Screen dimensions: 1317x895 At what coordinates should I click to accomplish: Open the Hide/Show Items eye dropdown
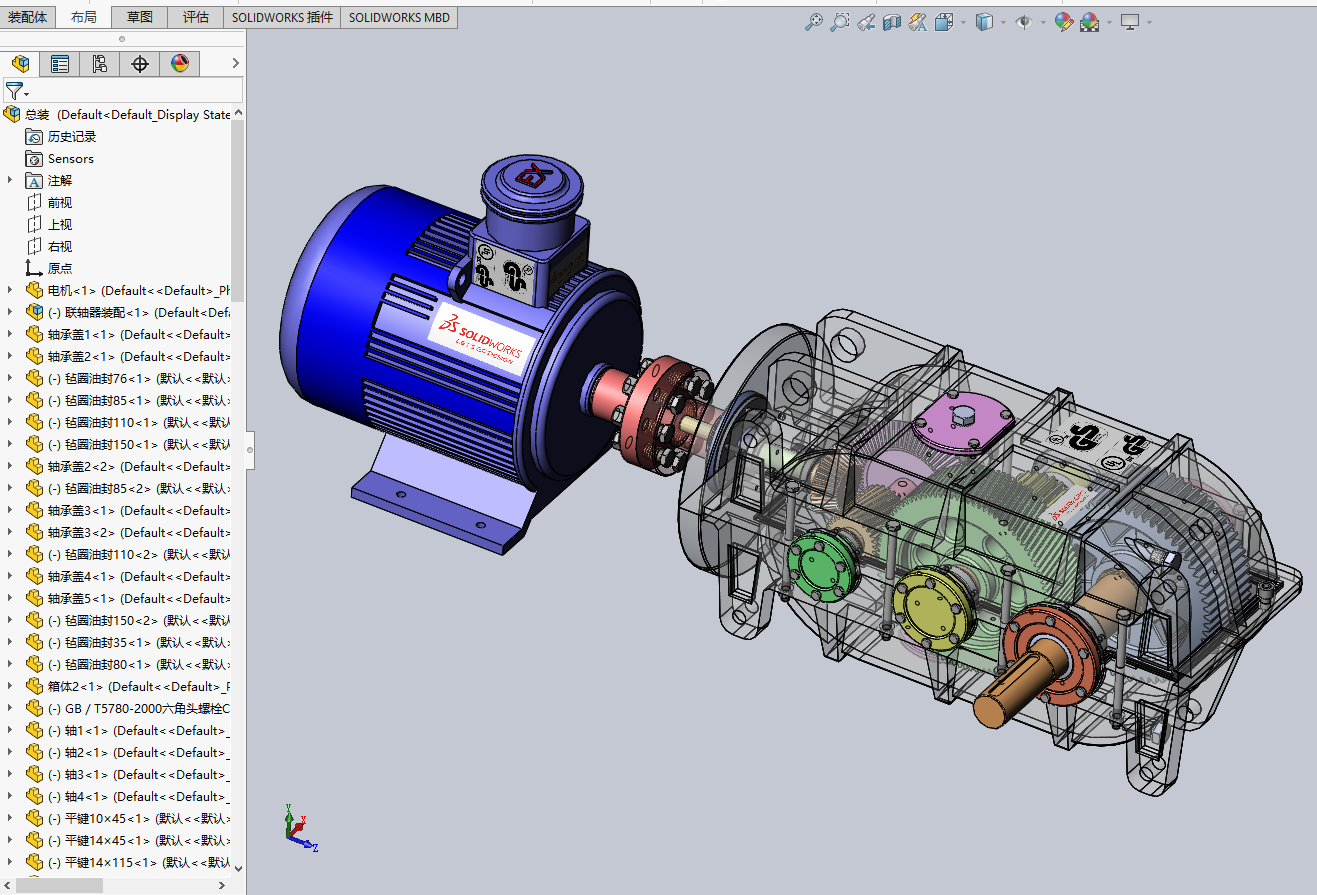click(x=1042, y=22)
